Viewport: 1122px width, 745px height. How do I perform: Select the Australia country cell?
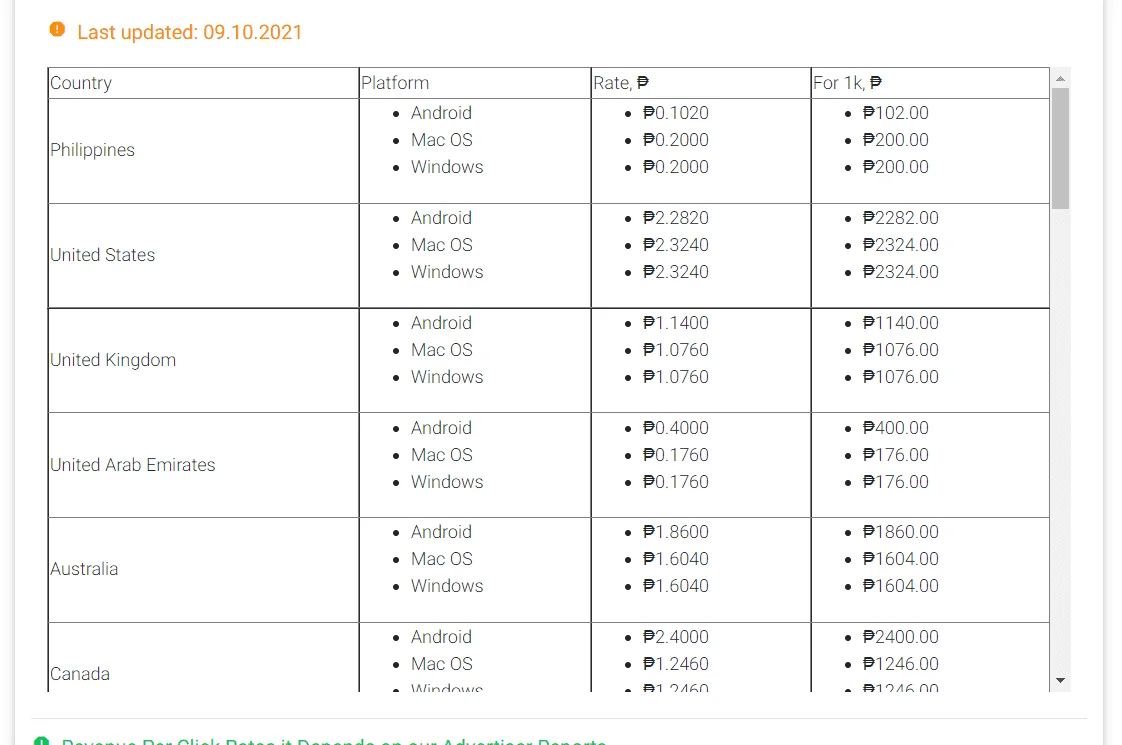point(203,570)
